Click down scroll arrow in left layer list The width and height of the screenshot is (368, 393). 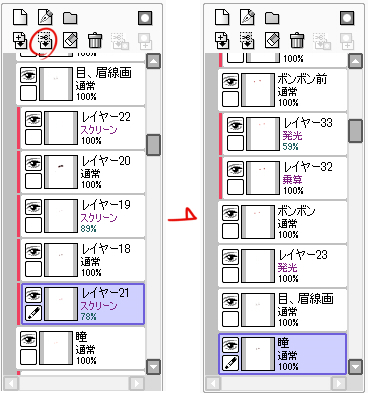coord(154,367)
